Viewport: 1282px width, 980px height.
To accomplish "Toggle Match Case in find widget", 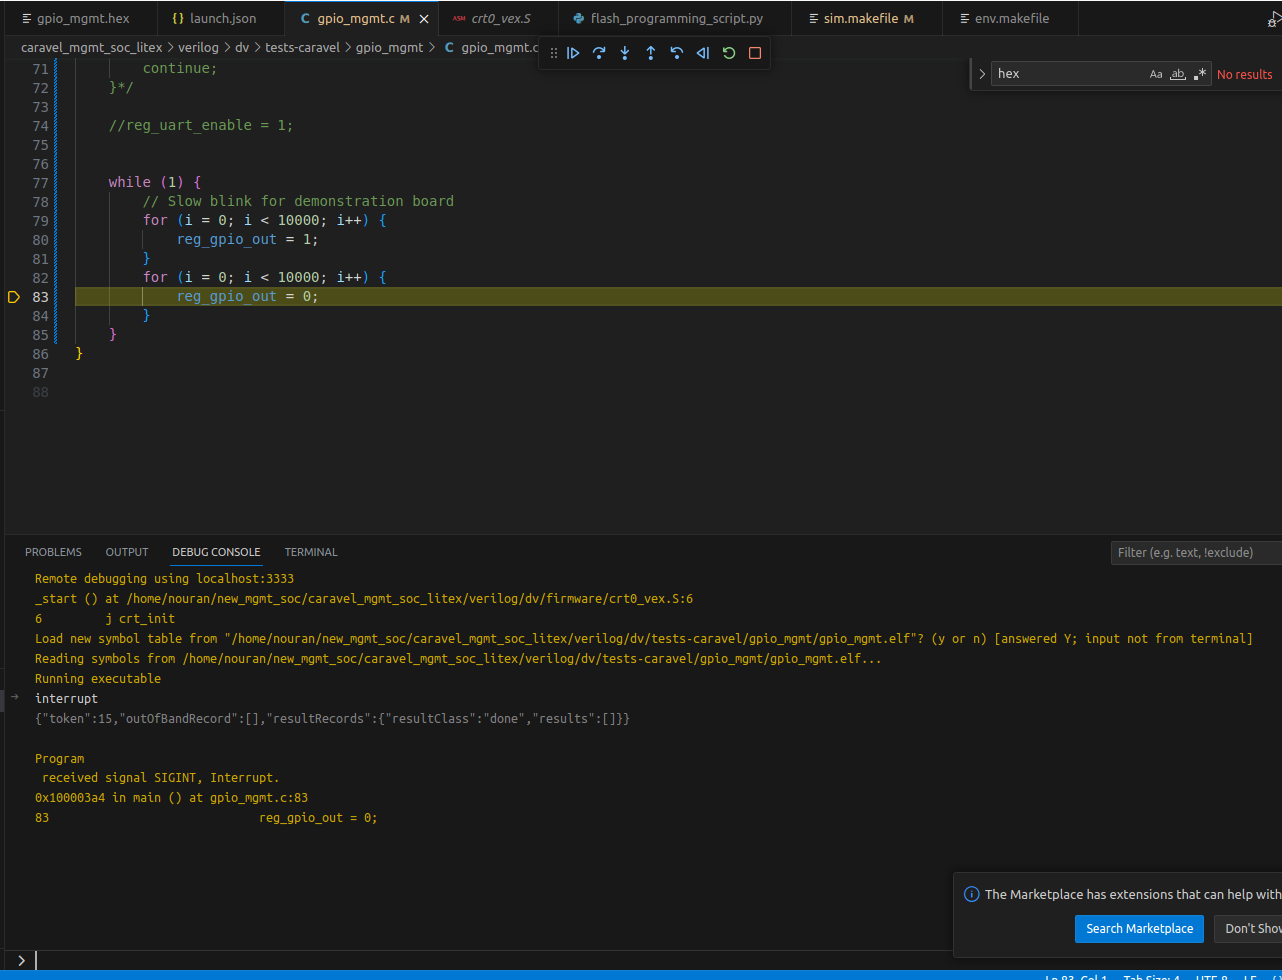I will (1156, 74).
